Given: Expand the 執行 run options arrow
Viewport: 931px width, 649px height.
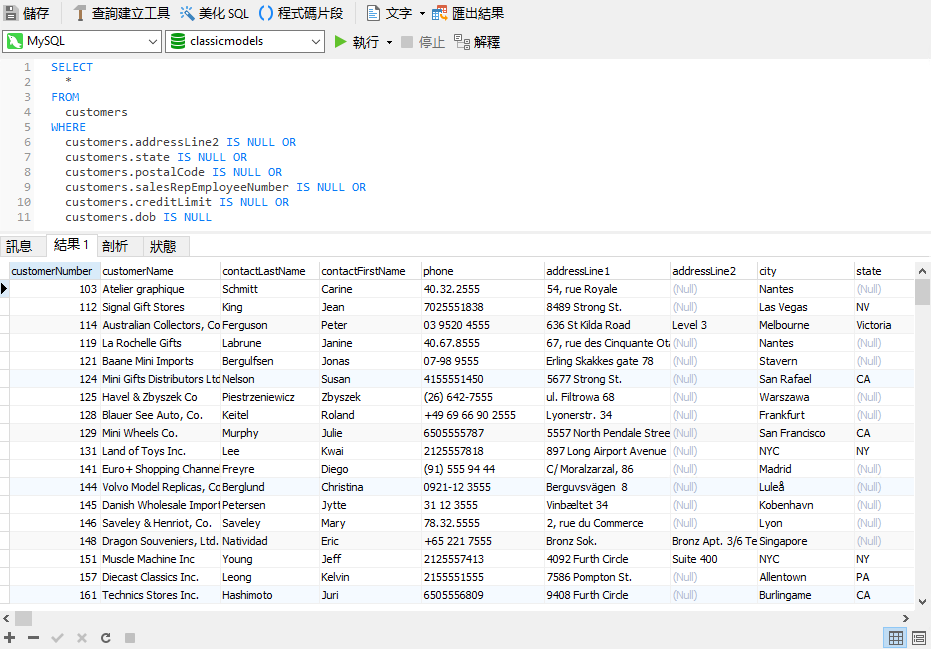Looking at the screenshot, I should (388, 42).
